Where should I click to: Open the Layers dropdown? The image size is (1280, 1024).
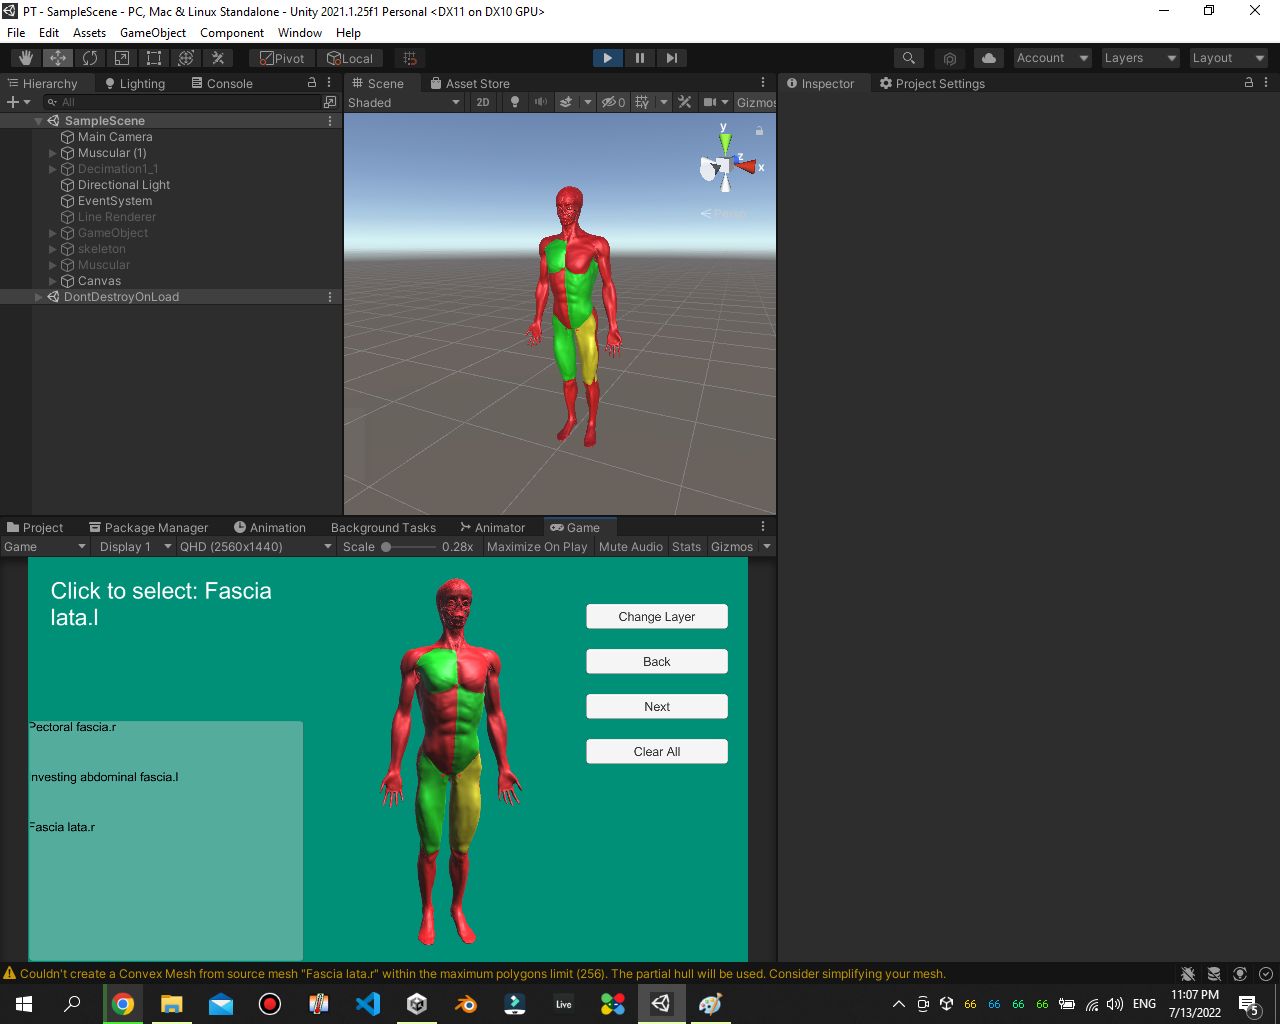pos(1140,58)
